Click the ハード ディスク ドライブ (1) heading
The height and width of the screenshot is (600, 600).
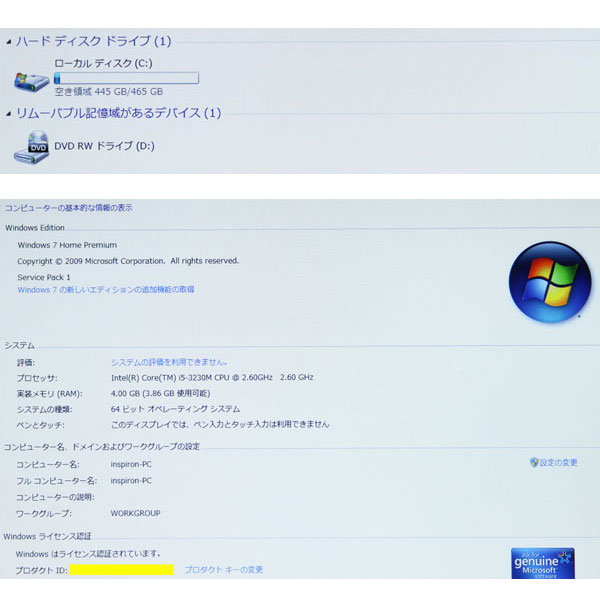[x=93, y=41]
